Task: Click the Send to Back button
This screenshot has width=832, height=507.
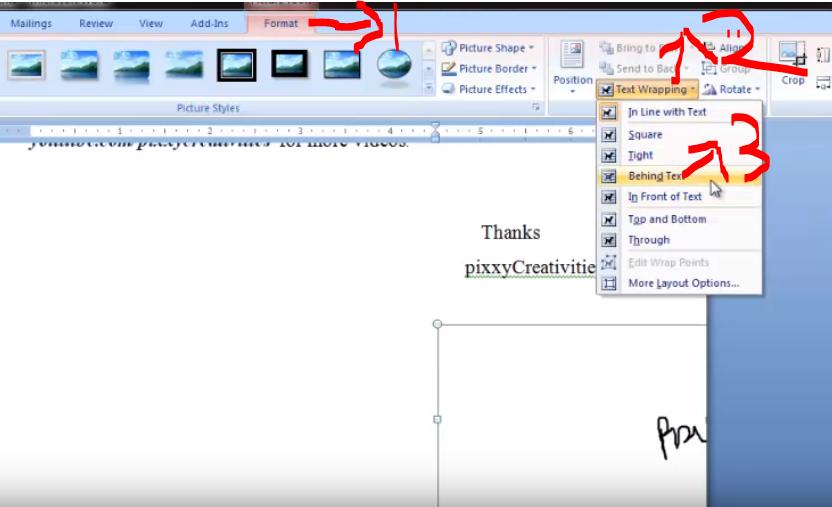Action: click(x=643, y=68)
